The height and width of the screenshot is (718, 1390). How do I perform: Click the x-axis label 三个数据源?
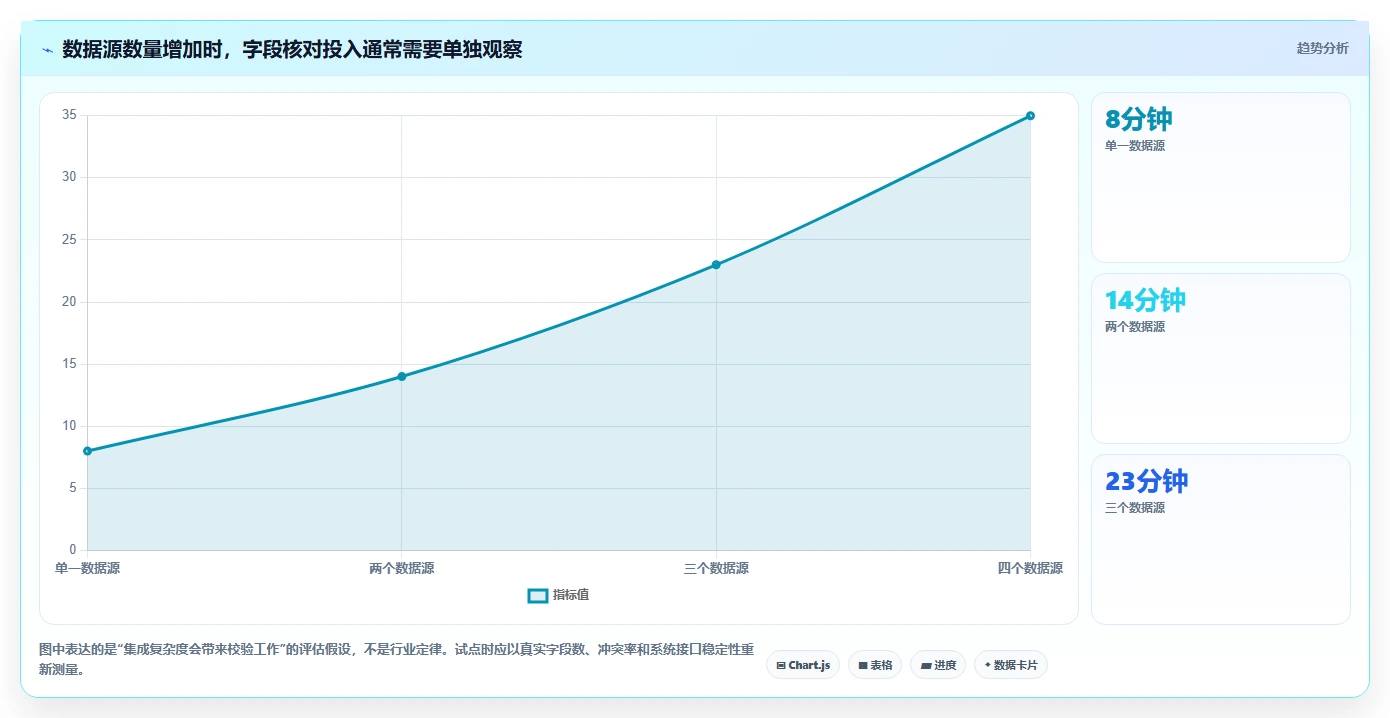point(716,568)
